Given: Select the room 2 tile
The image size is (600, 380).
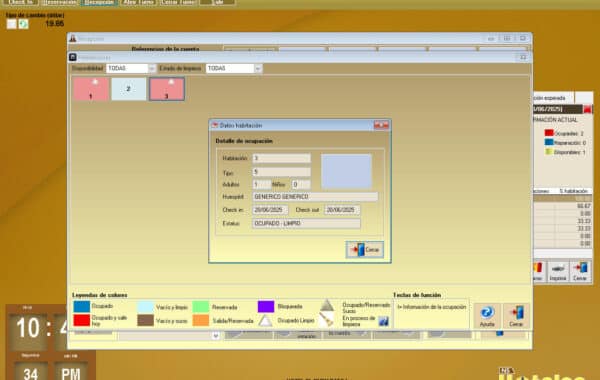Looking at the screenshot, I should (x=129, y=89).
